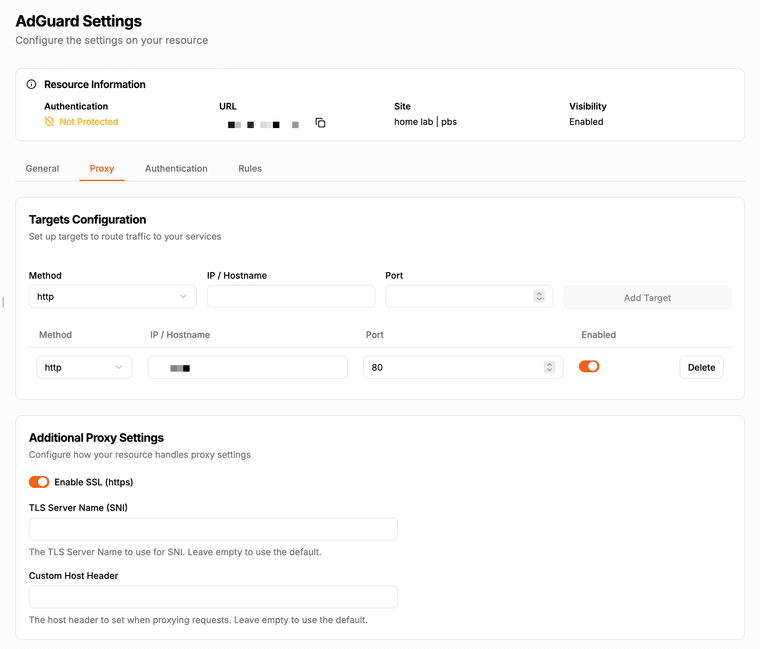Screen dimensions: 760x649
Task: Copy the resource URL with copy icon
Action: coord(320,123)
